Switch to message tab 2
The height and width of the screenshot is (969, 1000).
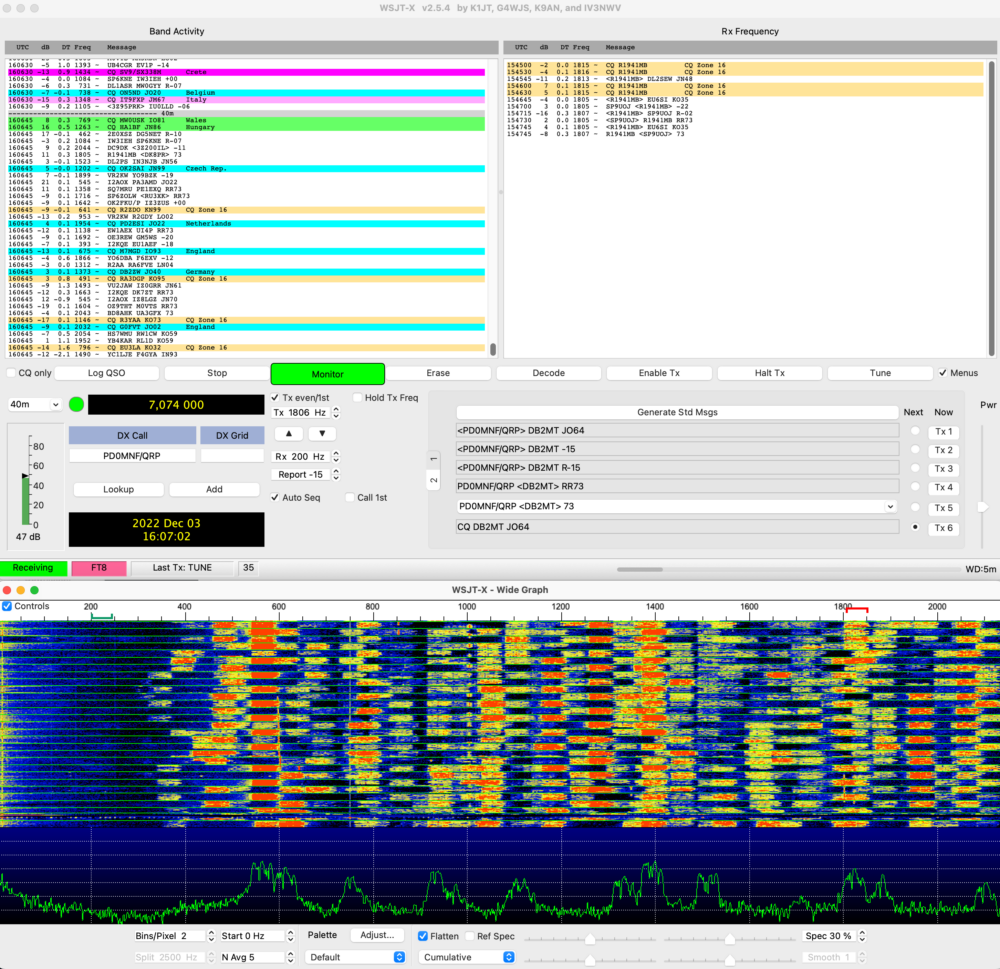pos(434,478)
